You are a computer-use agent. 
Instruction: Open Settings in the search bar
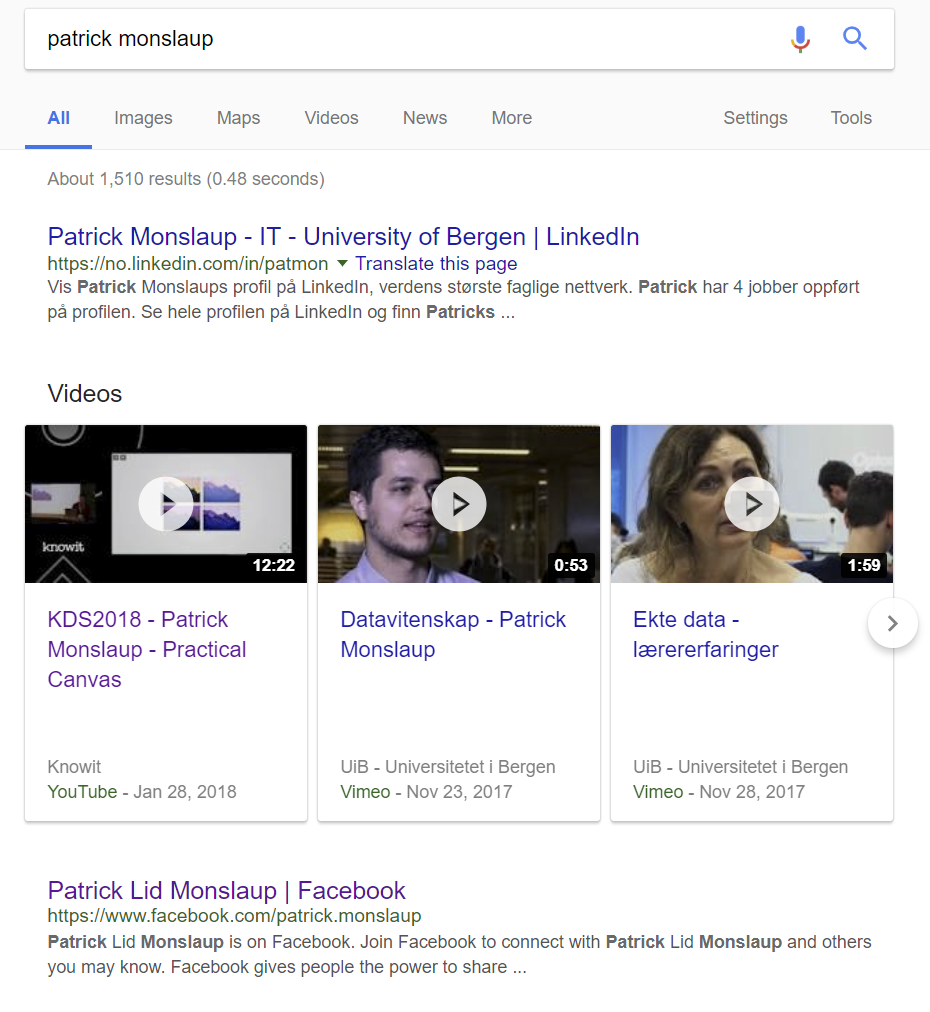755,118
